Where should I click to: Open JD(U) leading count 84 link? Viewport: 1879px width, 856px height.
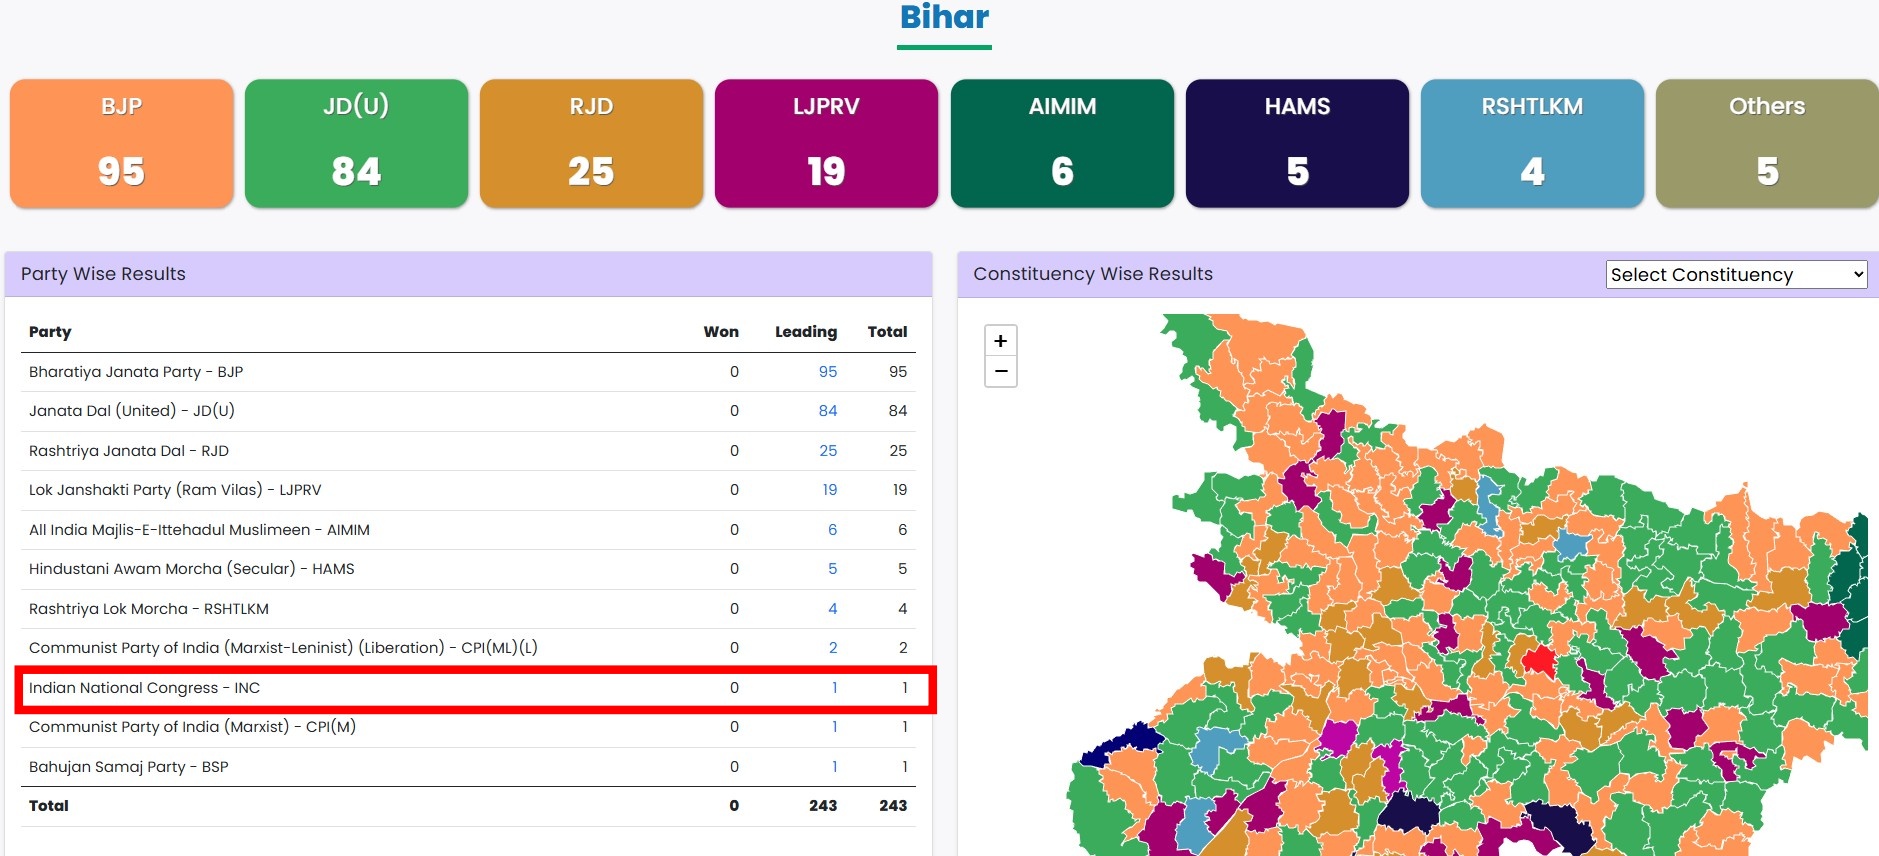pyautogui.click(x=828, y=411)
